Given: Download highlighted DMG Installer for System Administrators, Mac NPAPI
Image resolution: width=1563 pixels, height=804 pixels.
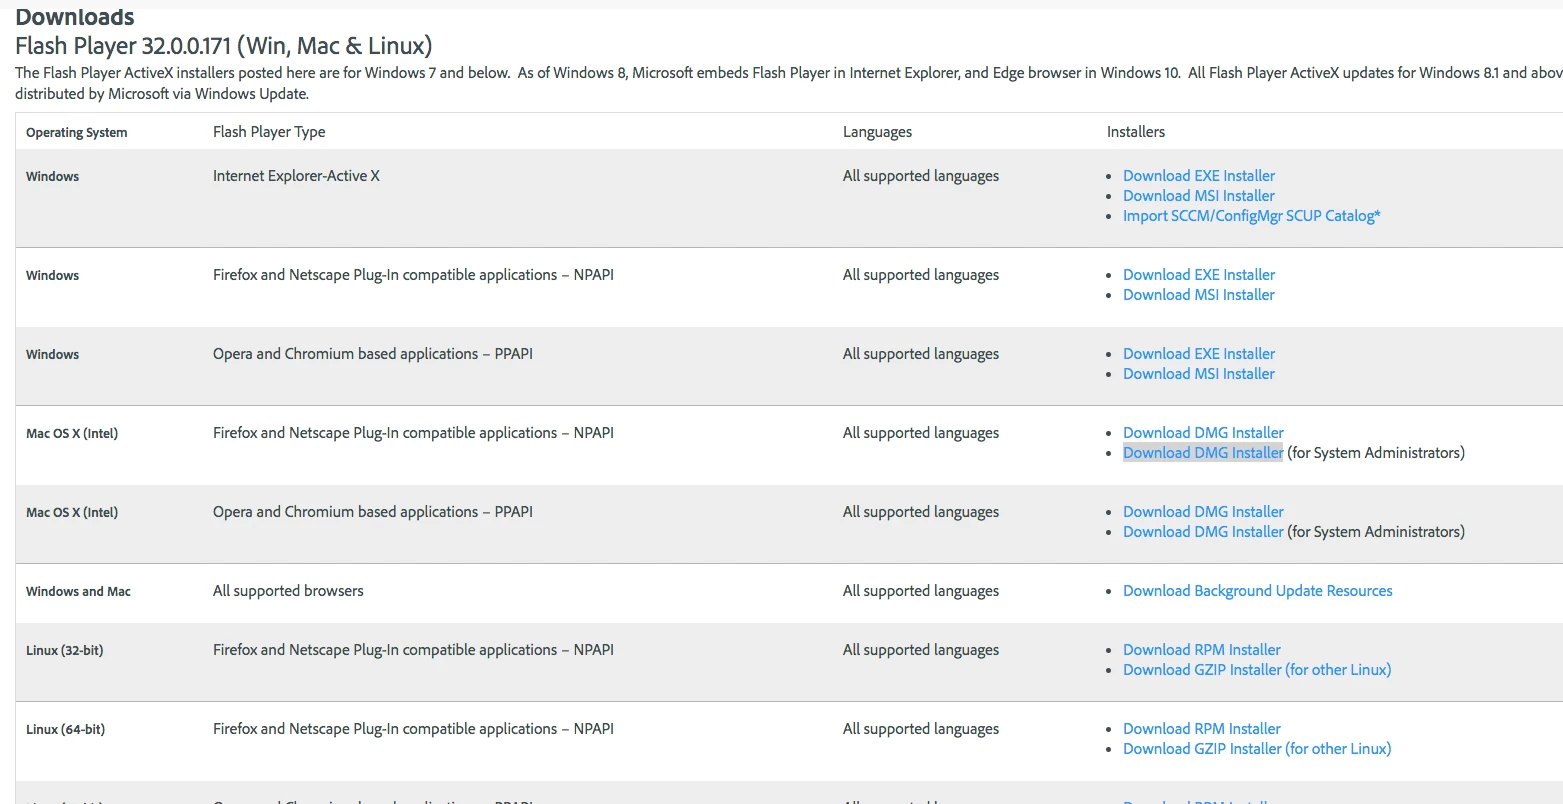Looking at the screenshot, I should tap(1203, 453).
